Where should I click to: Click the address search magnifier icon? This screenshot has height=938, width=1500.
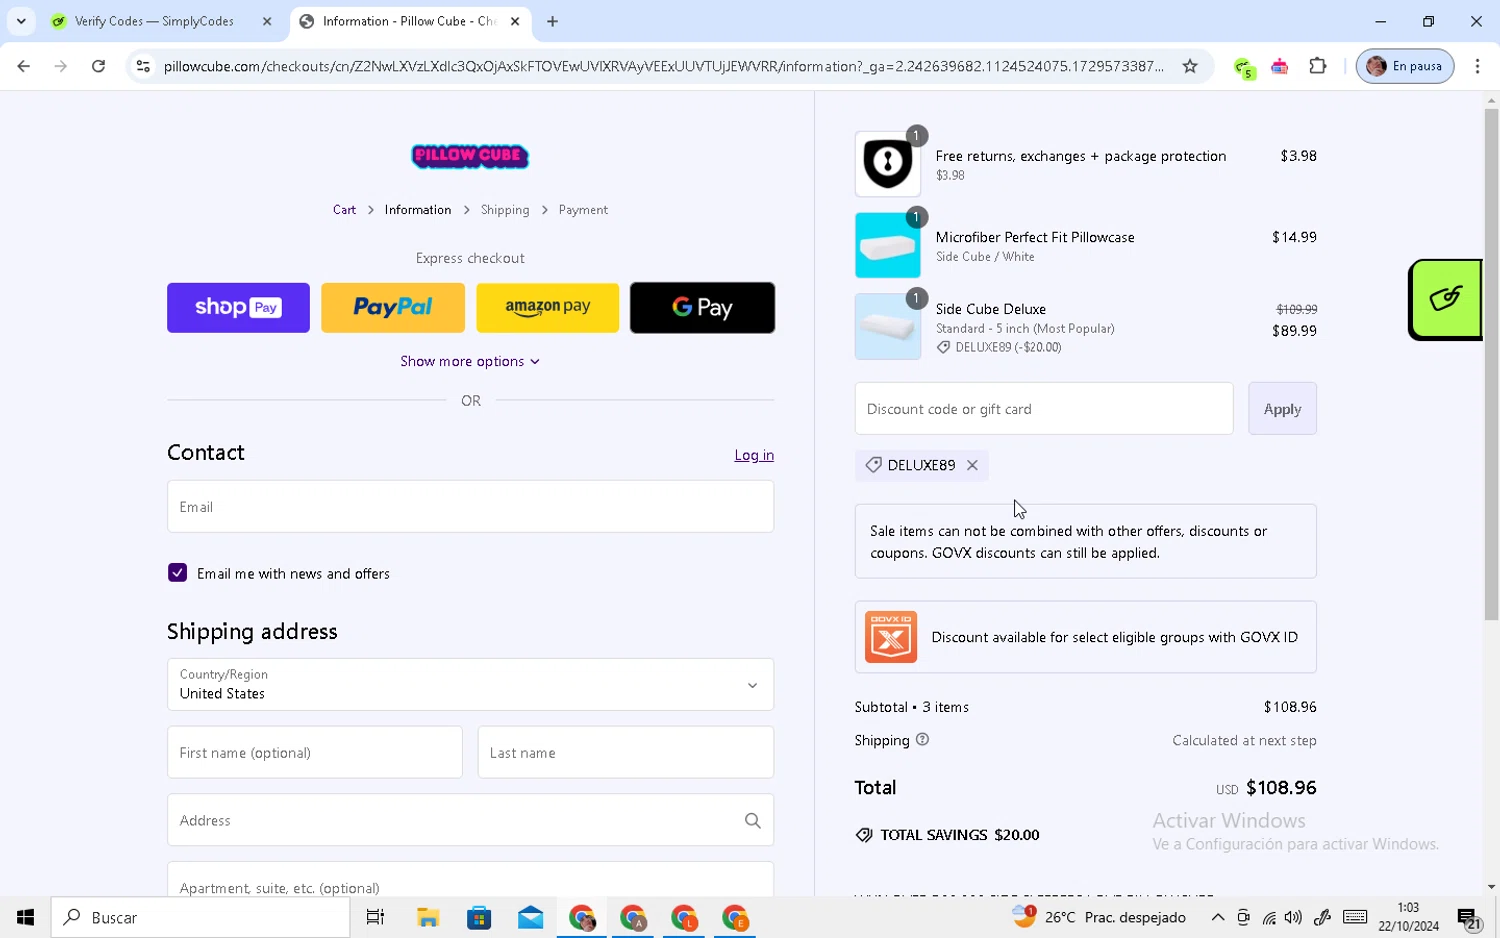753,820
